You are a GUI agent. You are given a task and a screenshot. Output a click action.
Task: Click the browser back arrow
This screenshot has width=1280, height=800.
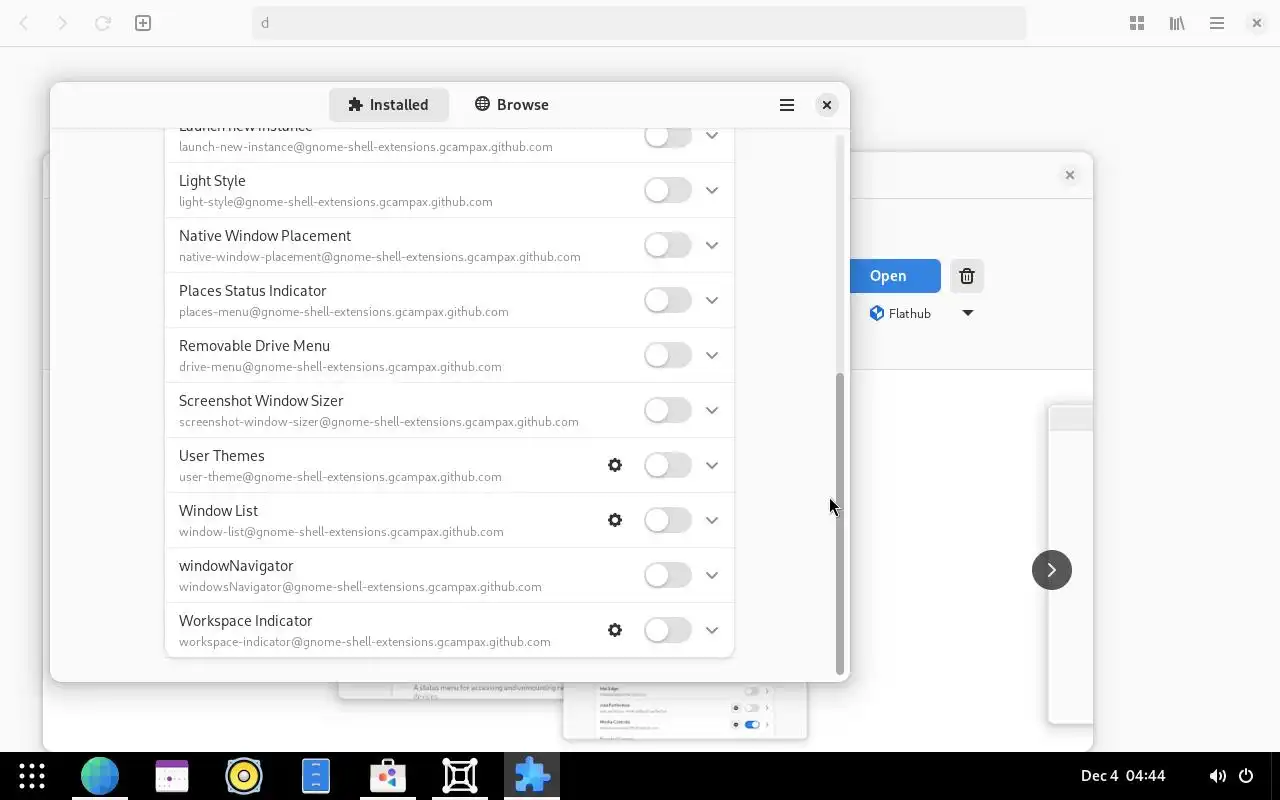24,23
